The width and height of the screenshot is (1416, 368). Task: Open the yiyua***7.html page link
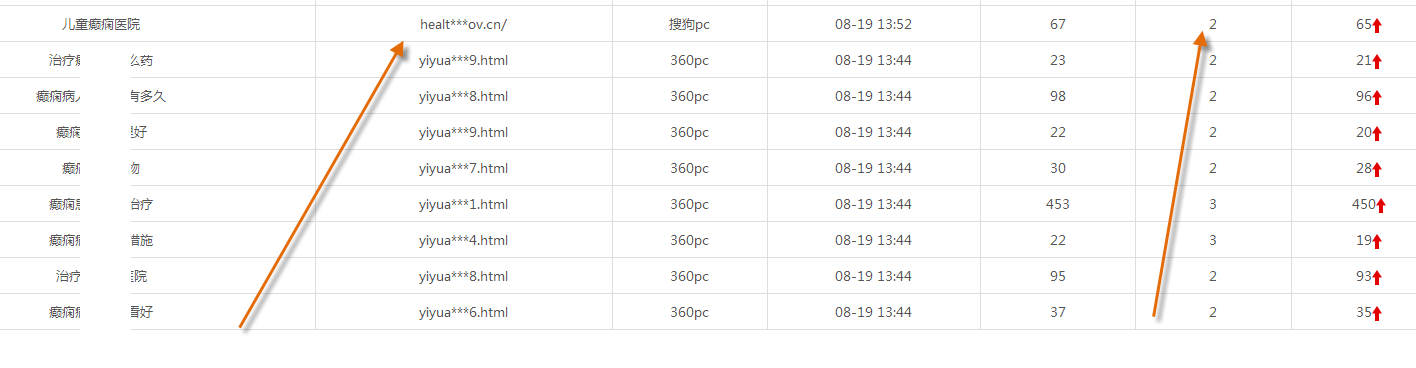pyautogui.click(x=463, y=168)
